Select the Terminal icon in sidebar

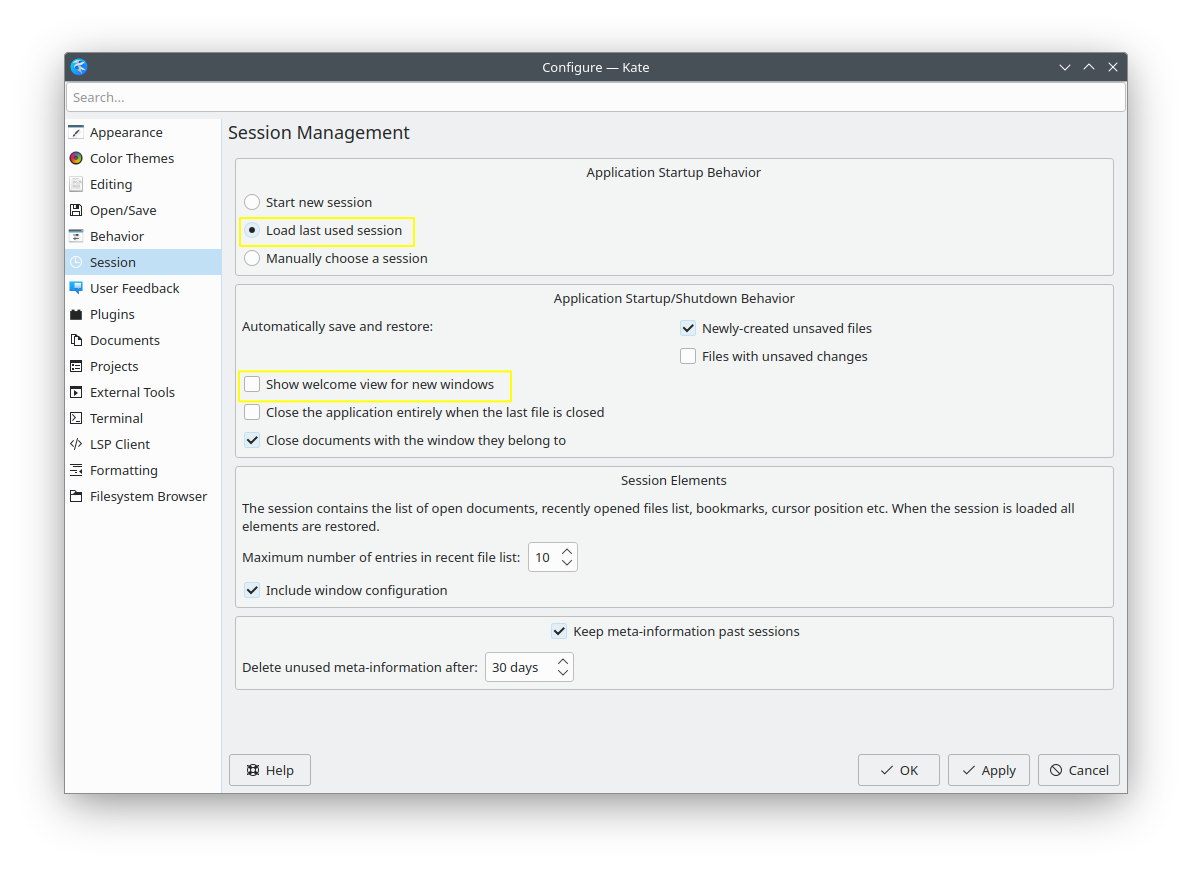(76, 418)
